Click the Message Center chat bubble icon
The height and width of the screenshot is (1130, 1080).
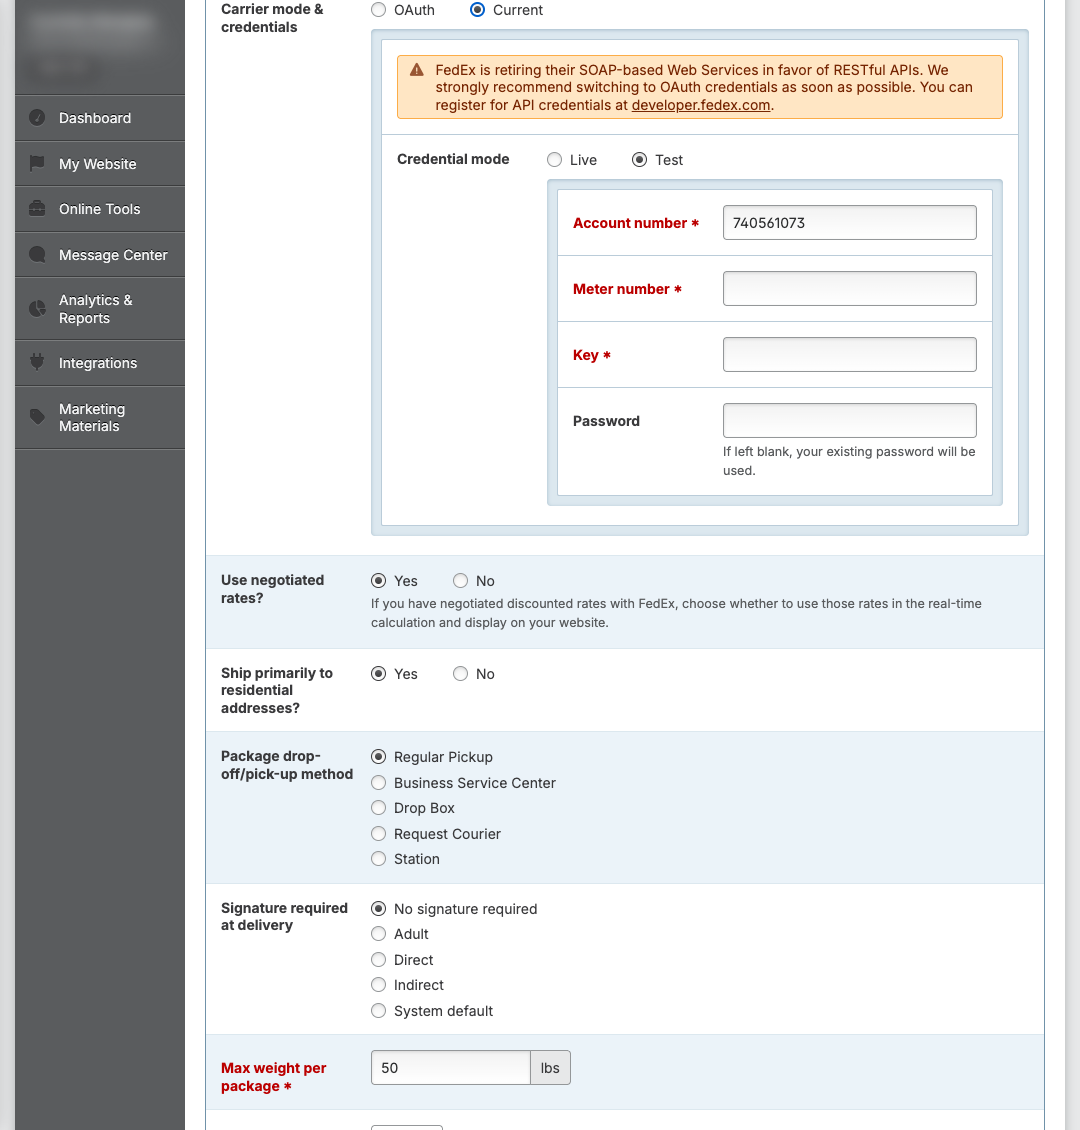[x=37, y=254]
